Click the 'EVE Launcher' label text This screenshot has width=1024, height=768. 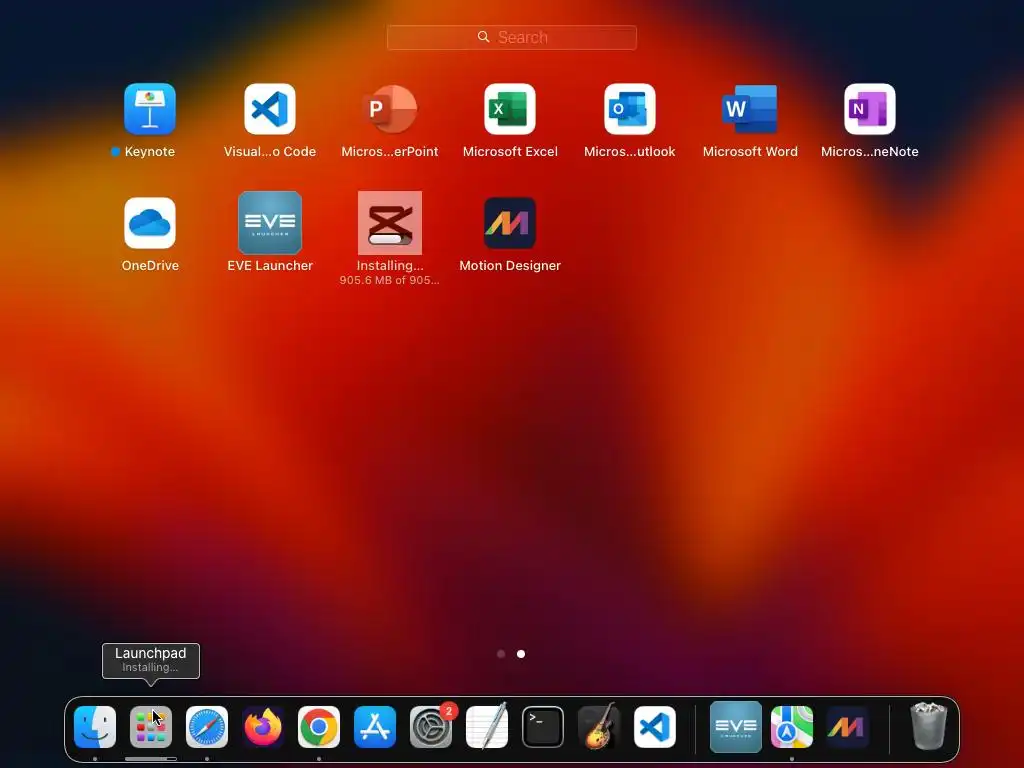(270, 265)
